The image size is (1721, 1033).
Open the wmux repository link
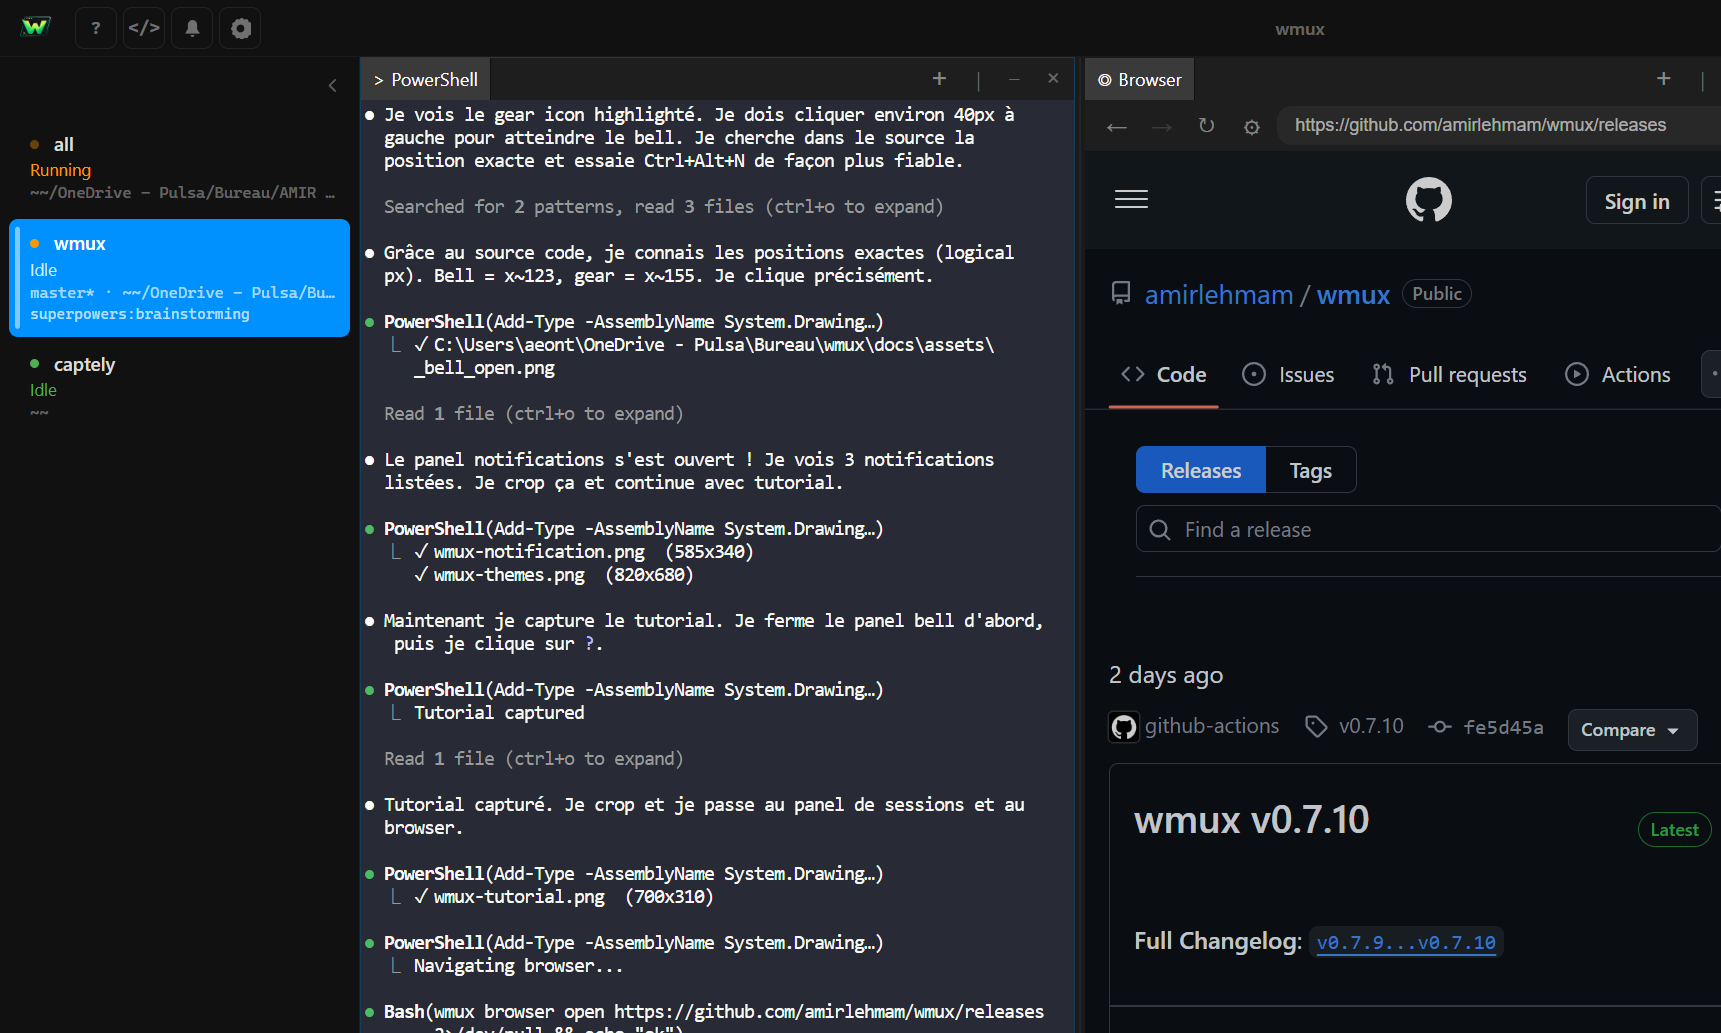(1353, 295)
